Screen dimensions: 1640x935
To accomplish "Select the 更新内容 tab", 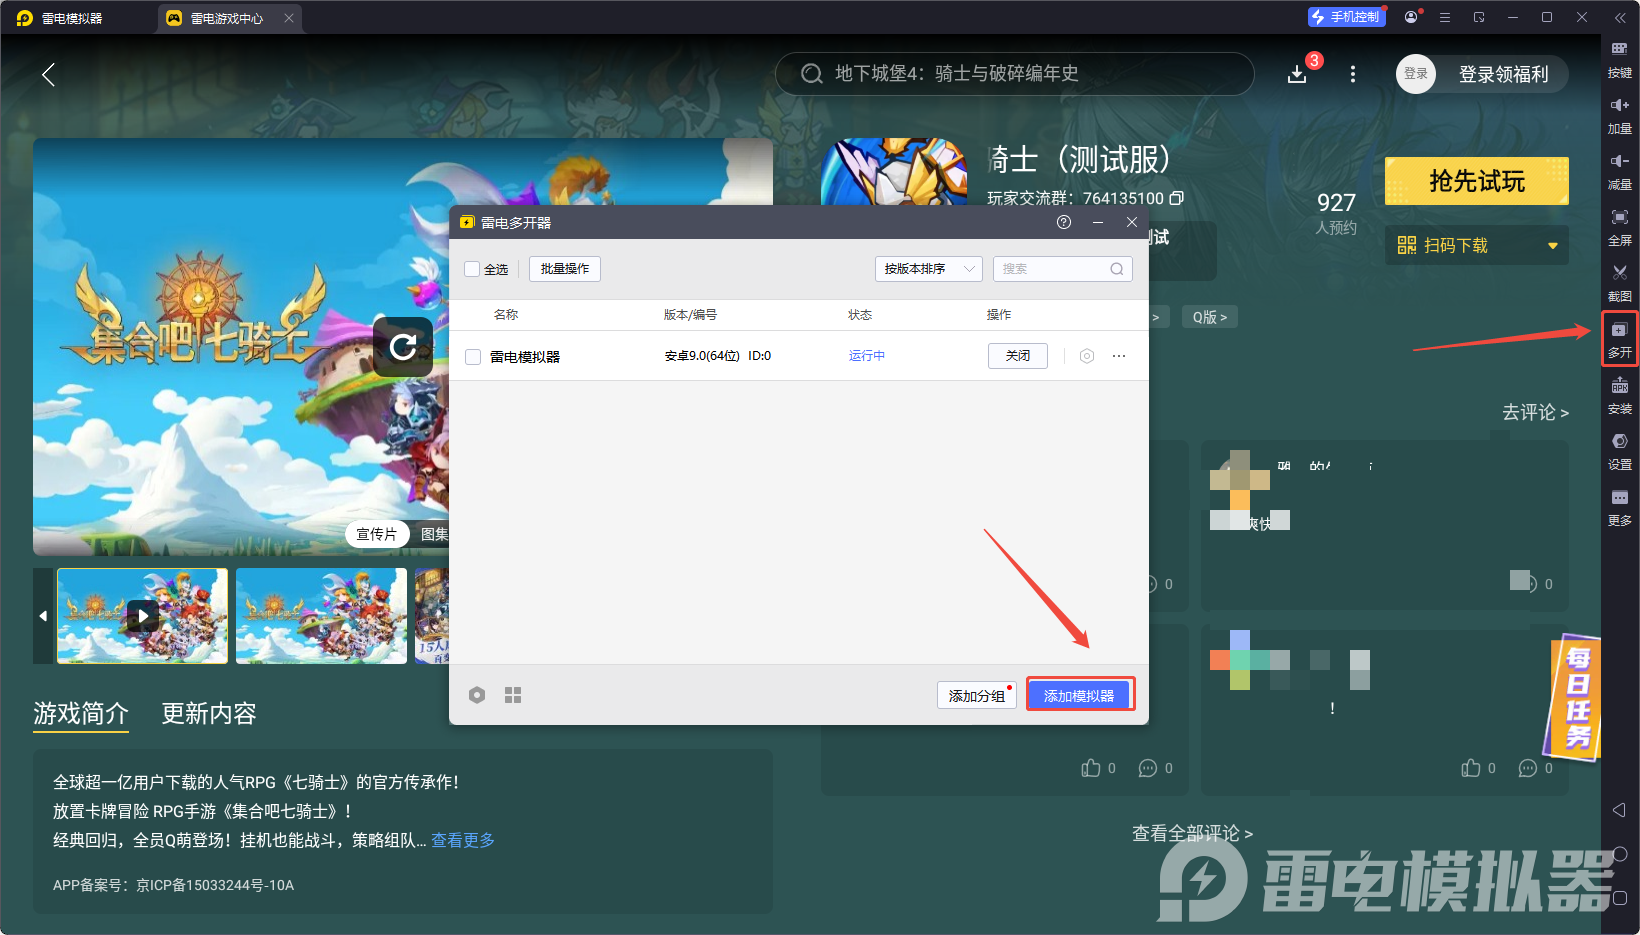I will click(x=209, y=713).
